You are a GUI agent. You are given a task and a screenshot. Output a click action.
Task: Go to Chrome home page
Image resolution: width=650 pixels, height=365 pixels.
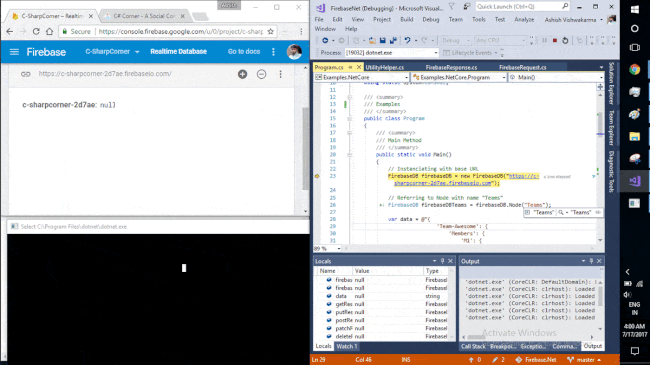tap(49, 32)
